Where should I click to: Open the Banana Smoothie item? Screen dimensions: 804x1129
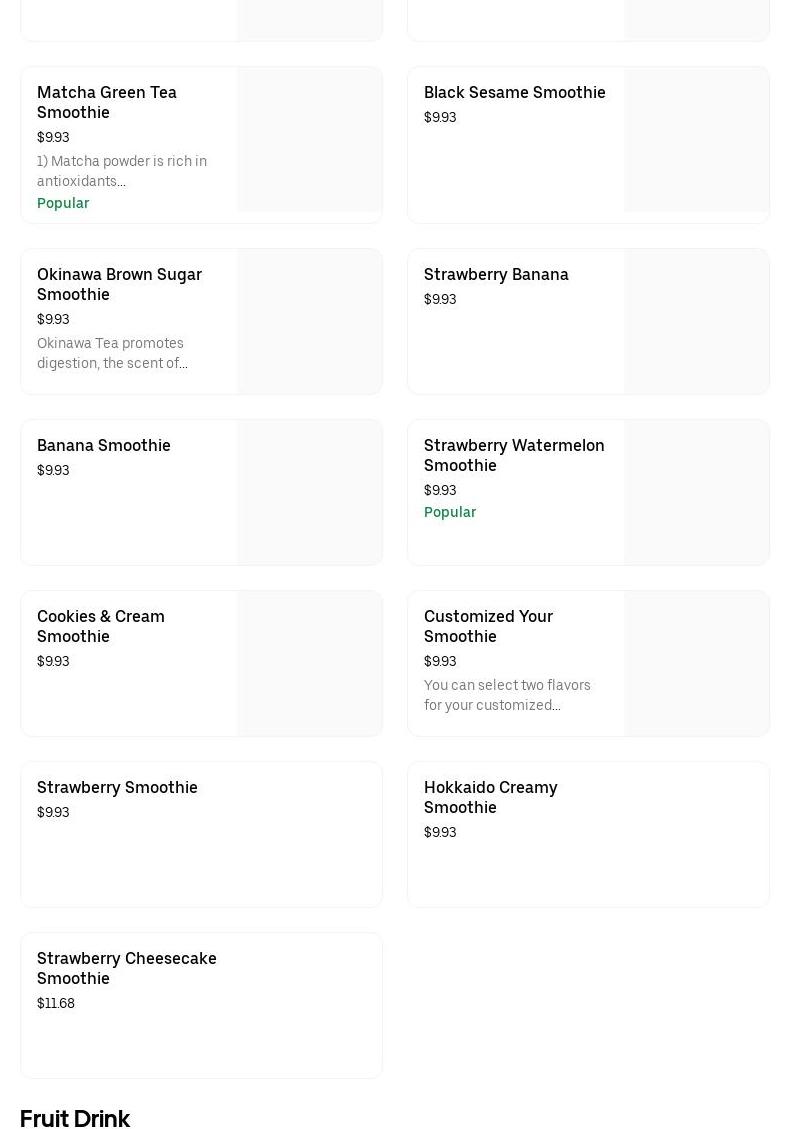(x=104, y=445)
